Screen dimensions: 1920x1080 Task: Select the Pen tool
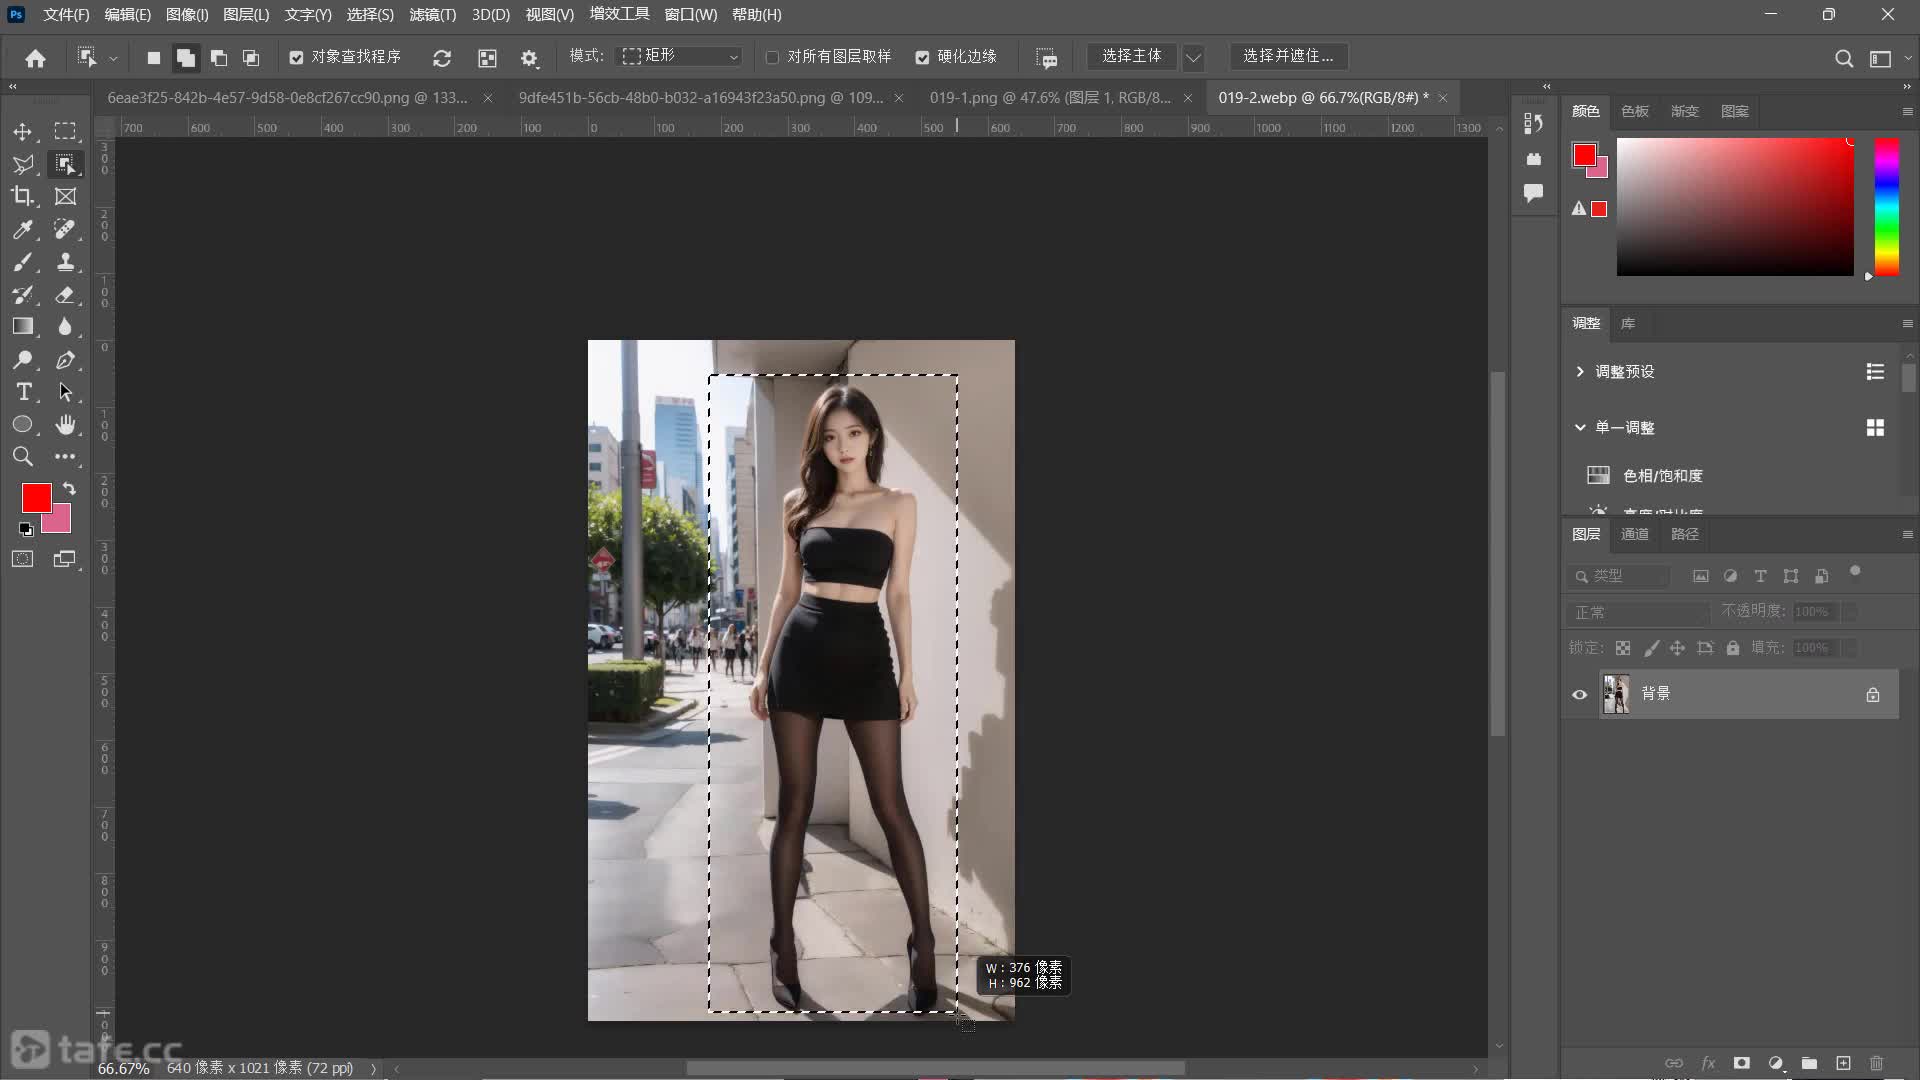click(65, 360)
